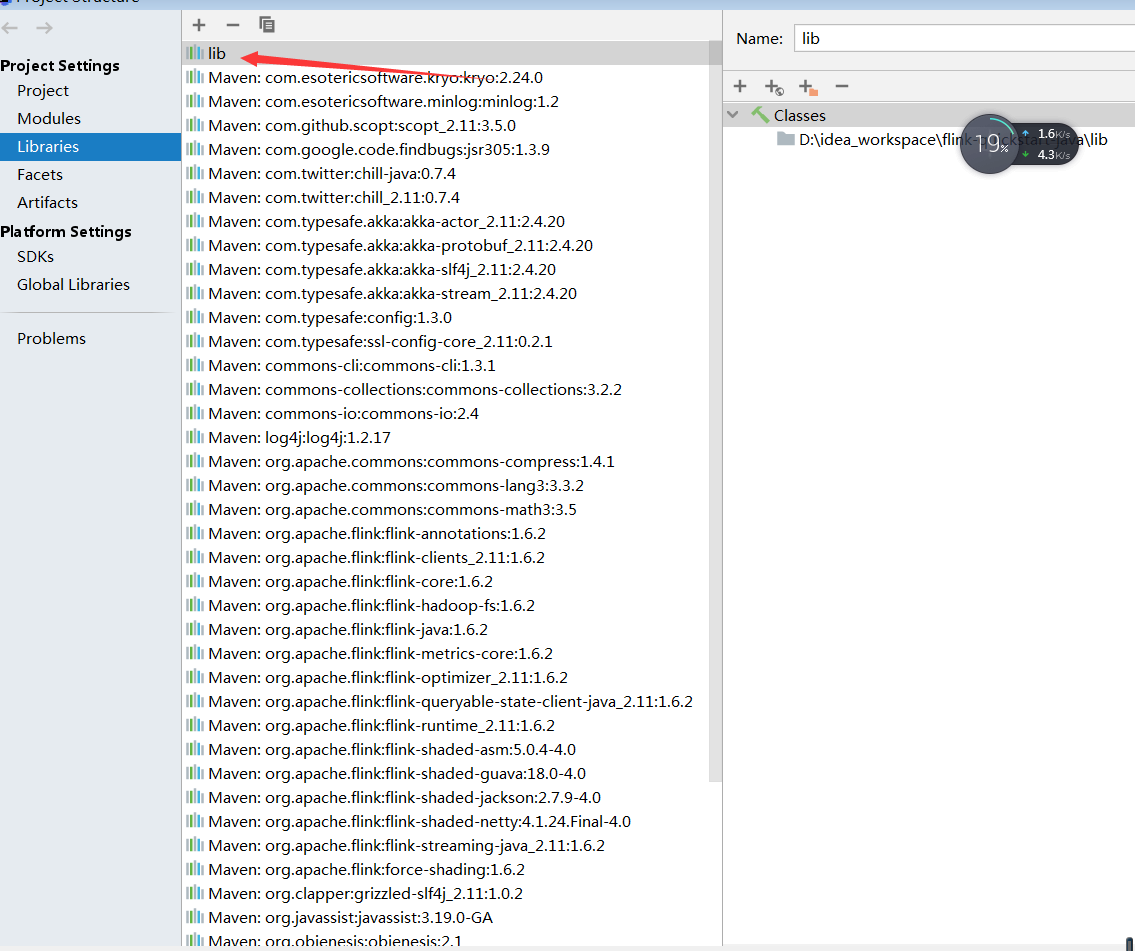The image size is (1135, 951).
Task: Click the library list vertical scrollbar
Action: click(715, 411)
